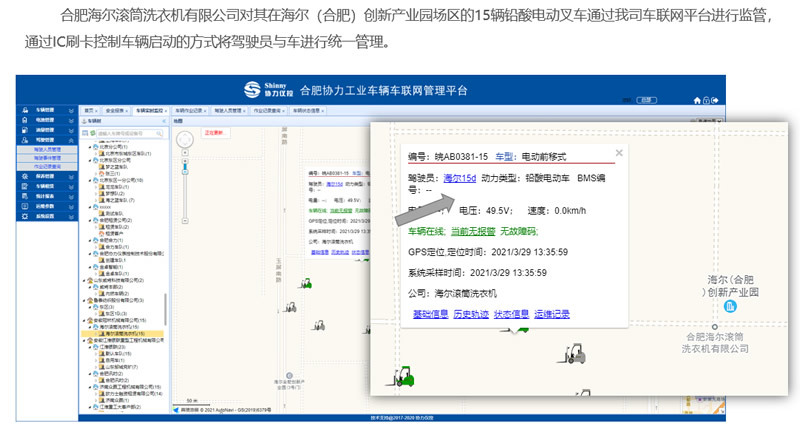Viewport: 800px width, 438px height.
Task: Close the 安全报表 tab with its x
Action: (128, 110)
